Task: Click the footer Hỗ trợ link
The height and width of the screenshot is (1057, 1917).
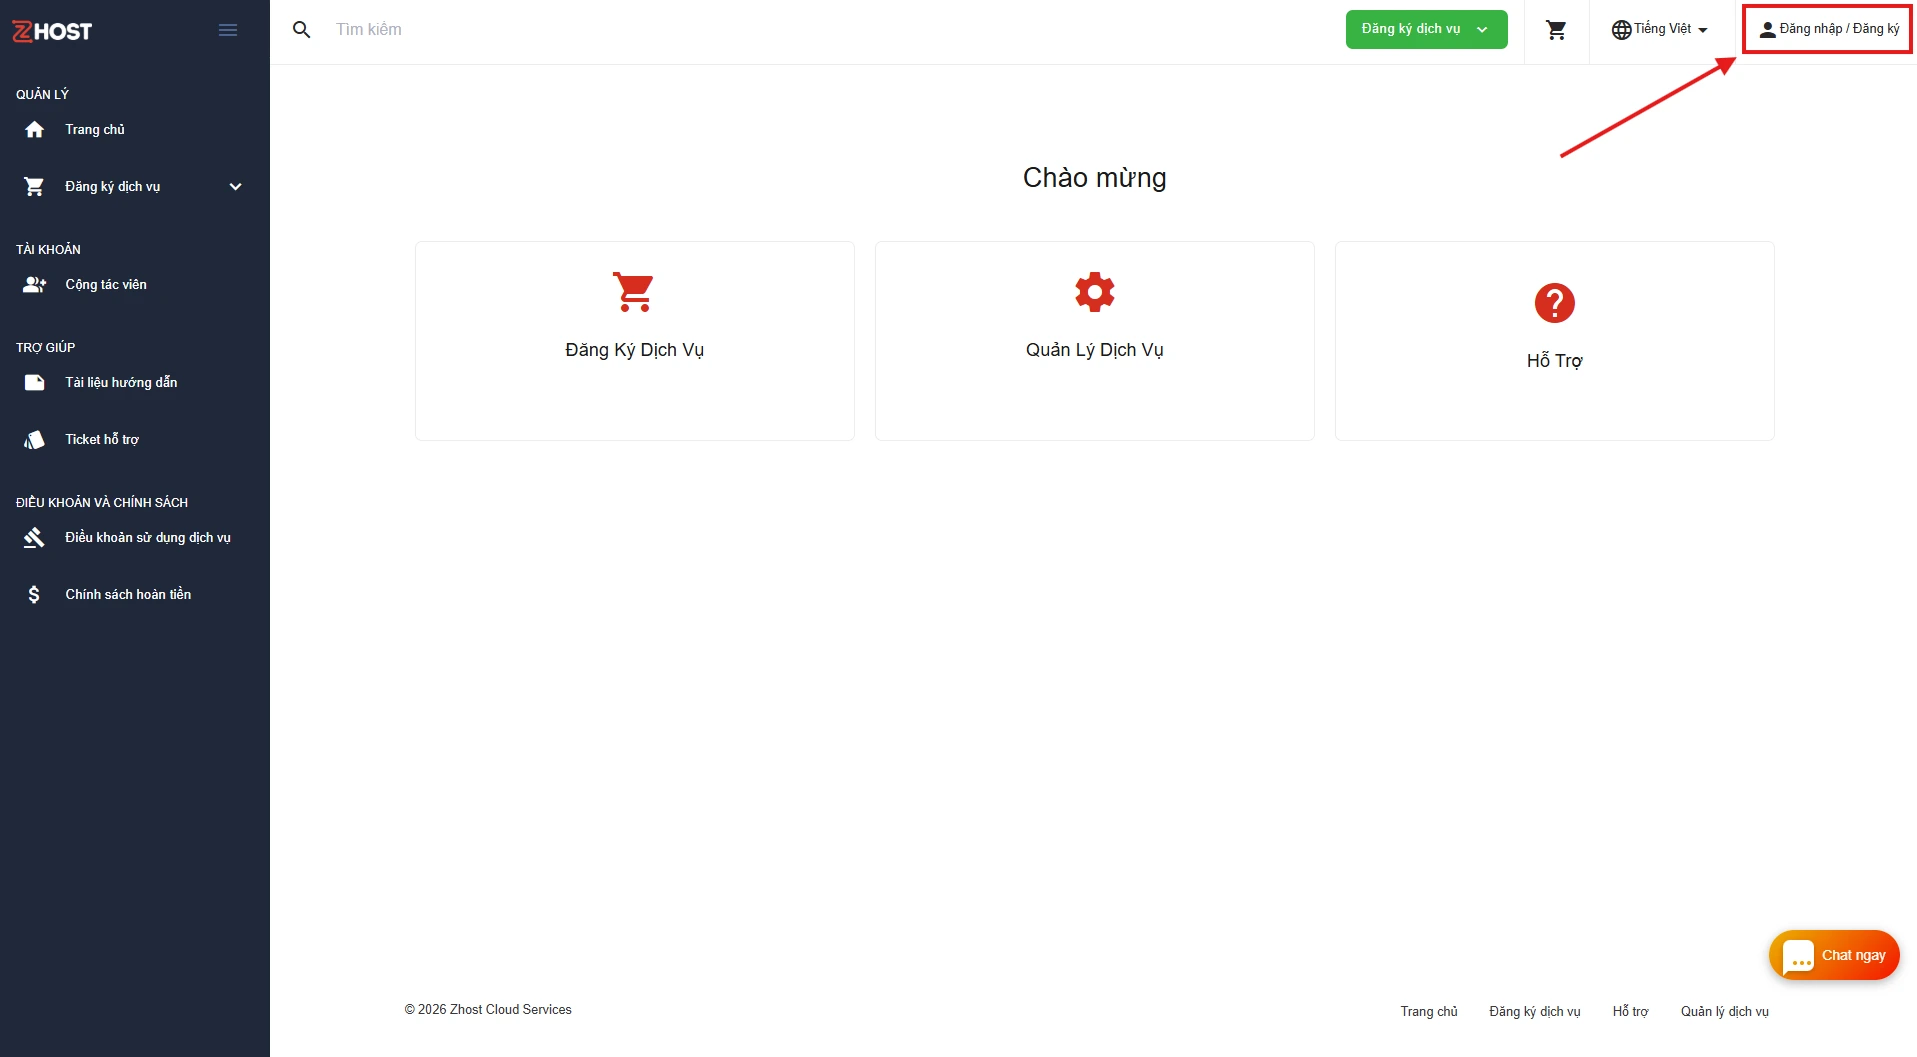Action: [x=1630, y=1011]
